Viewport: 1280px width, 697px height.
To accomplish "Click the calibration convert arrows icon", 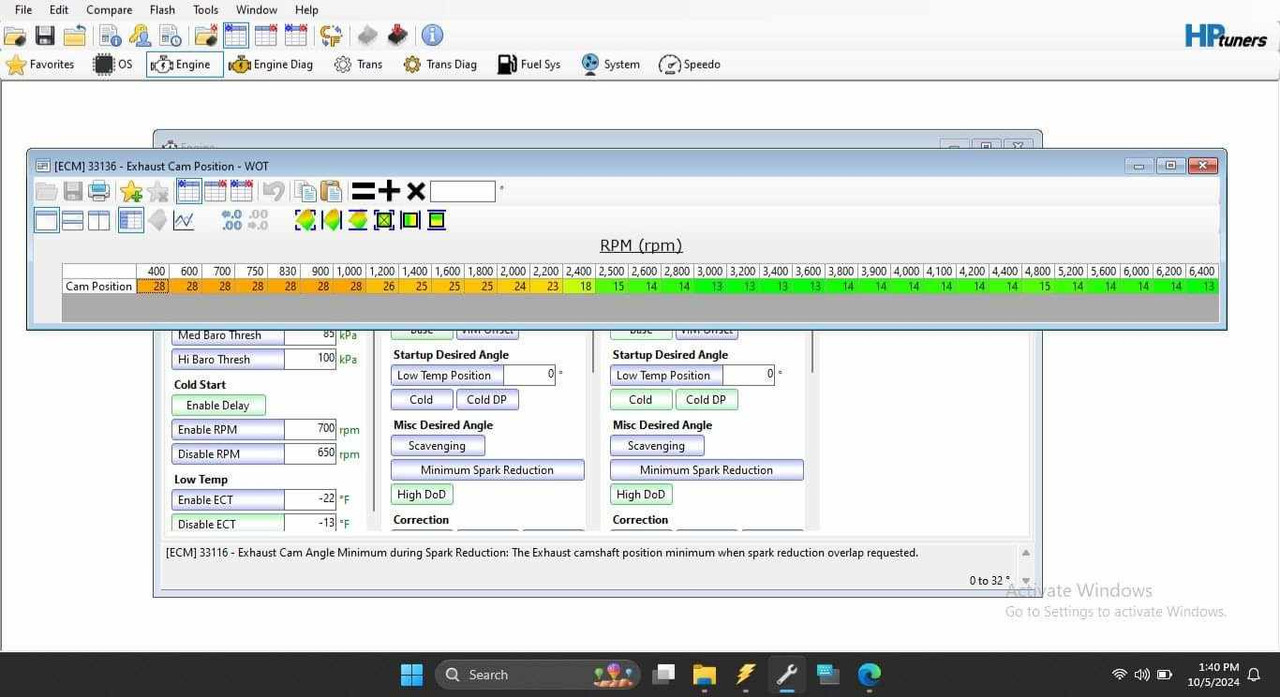I will (x=331, y=36).
